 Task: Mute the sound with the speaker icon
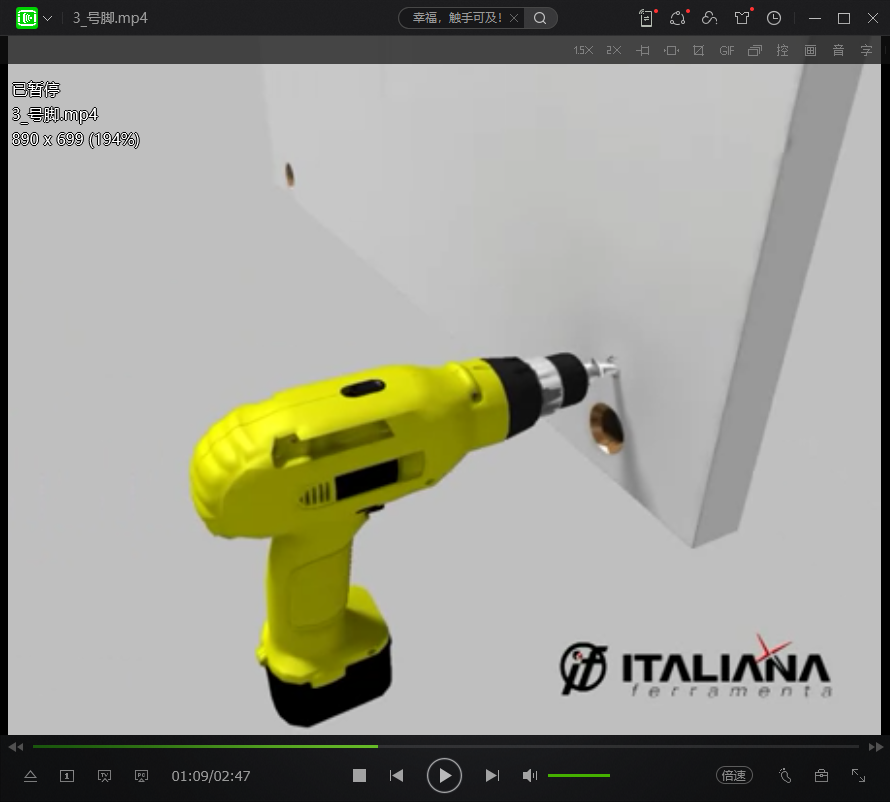530,775
